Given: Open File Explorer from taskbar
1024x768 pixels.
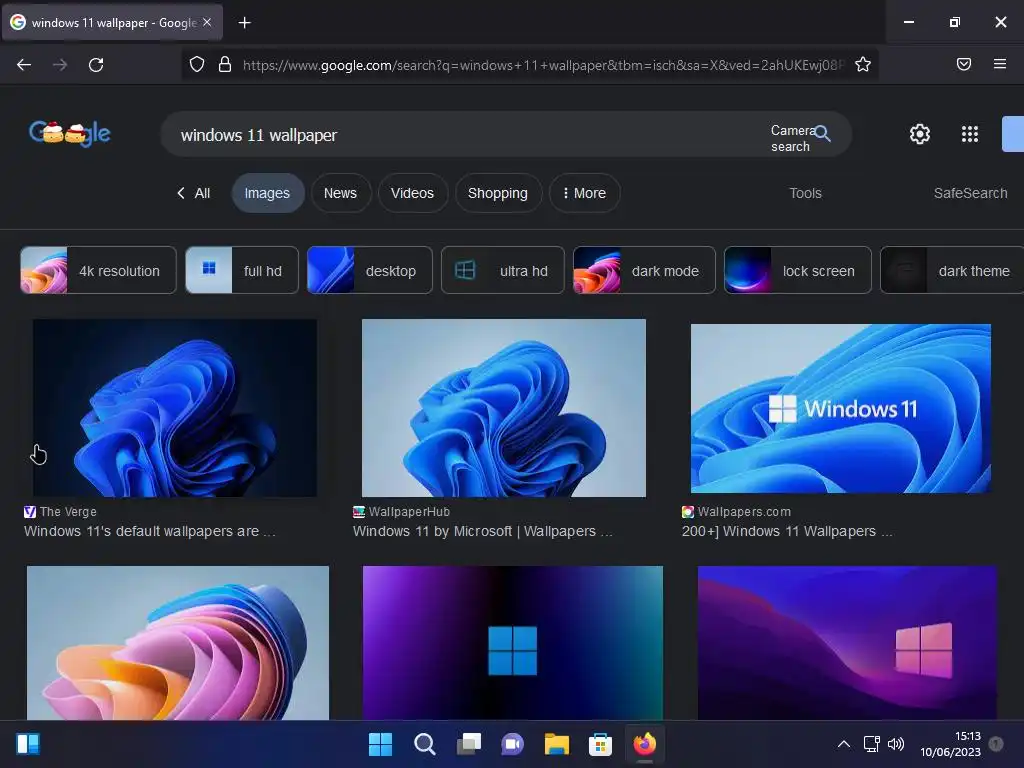Looking at the screenshot, I should click(x=556, y=744).
